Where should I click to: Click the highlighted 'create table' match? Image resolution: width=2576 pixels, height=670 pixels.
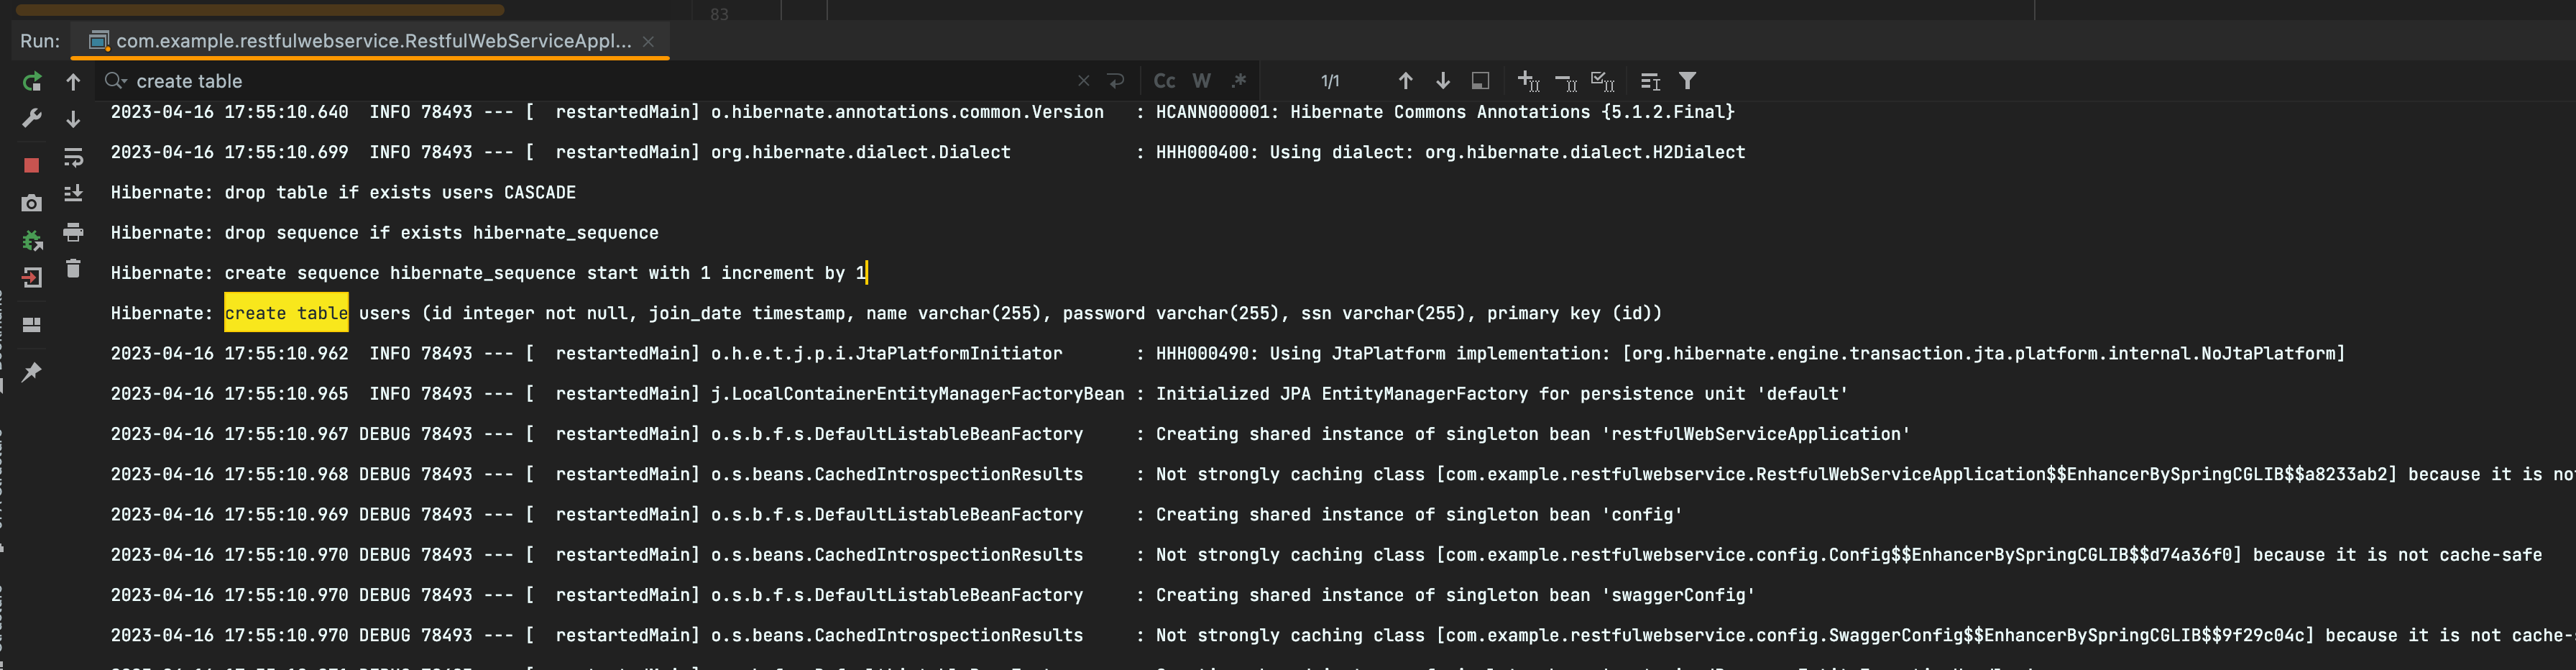pos(286,313)
